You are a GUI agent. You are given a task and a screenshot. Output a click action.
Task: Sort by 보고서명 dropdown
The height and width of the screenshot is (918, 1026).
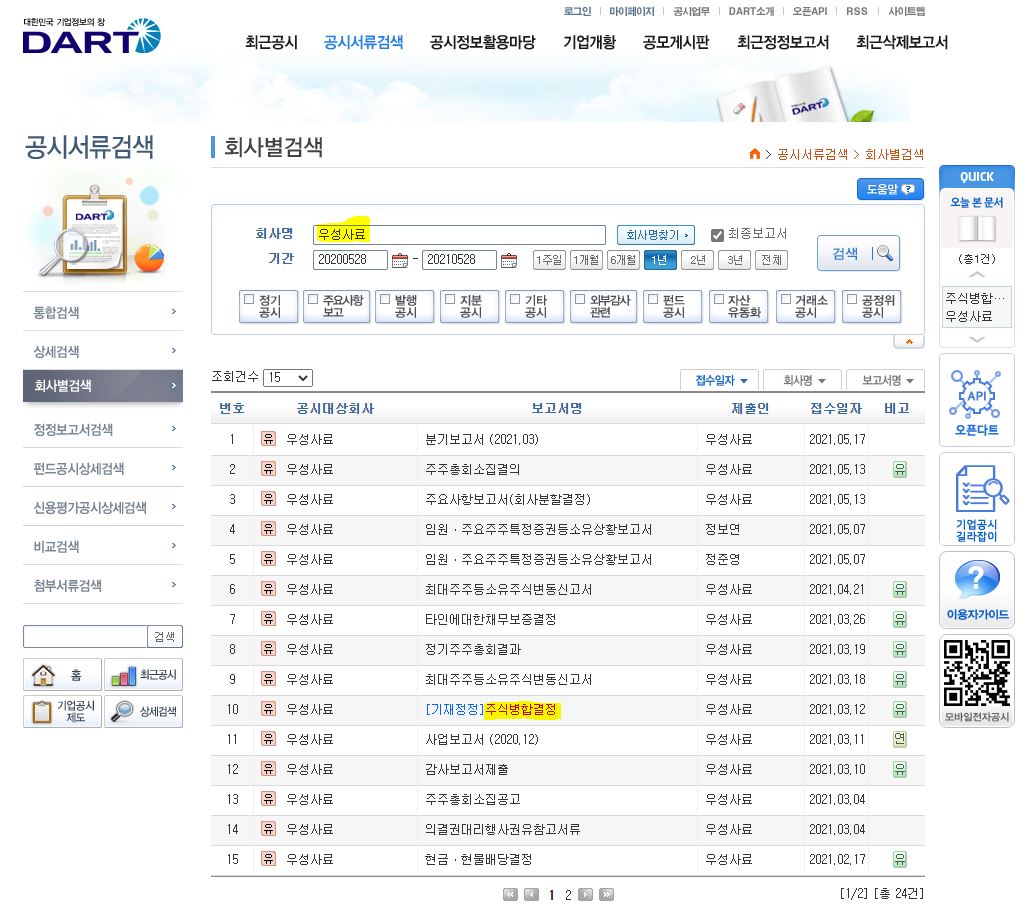(x=886, y=380)
